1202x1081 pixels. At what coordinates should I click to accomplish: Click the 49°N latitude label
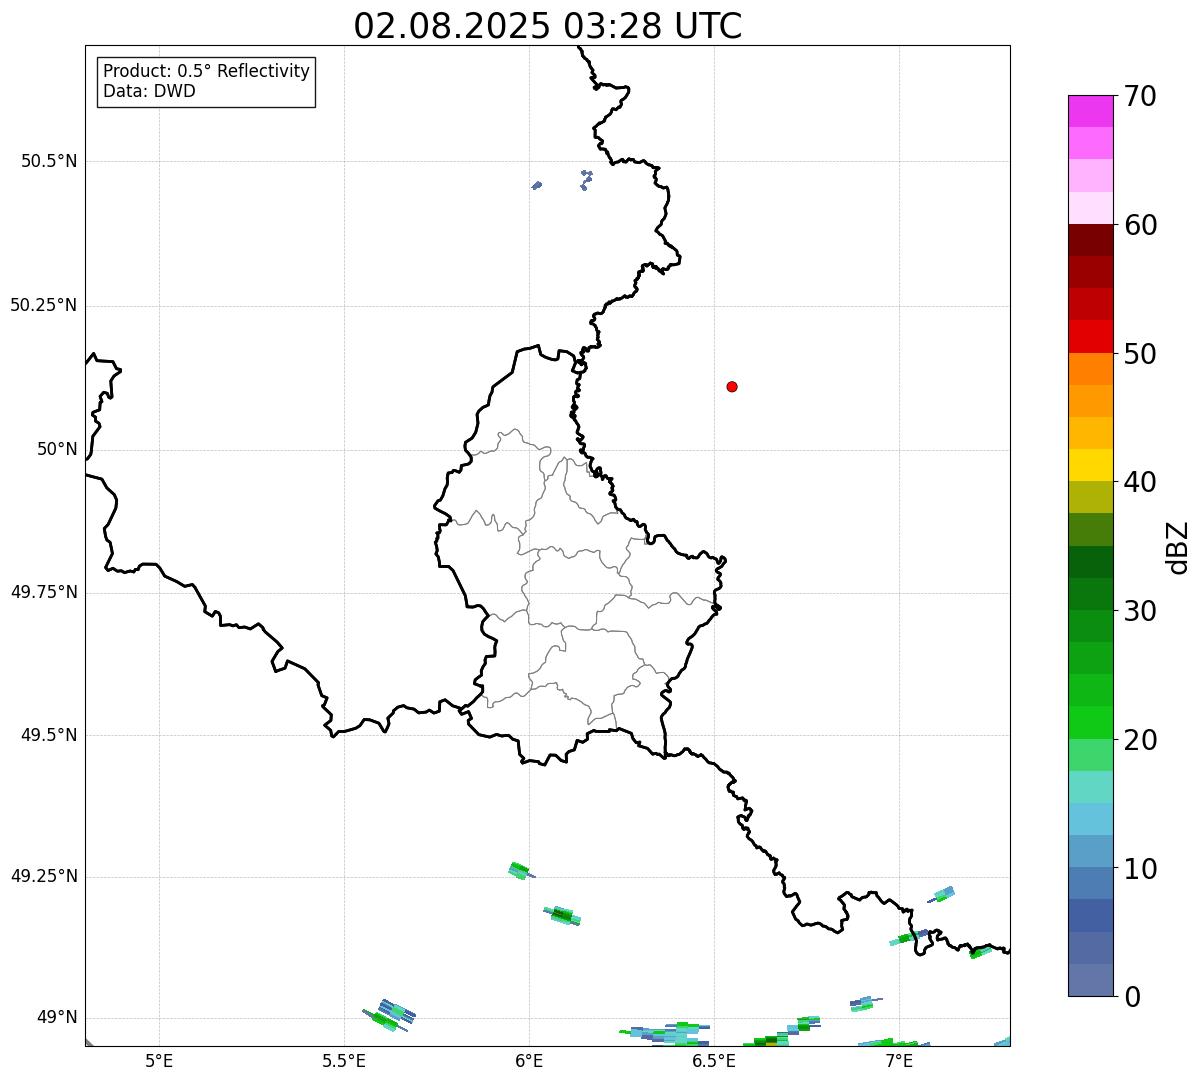coord(57,1017)
